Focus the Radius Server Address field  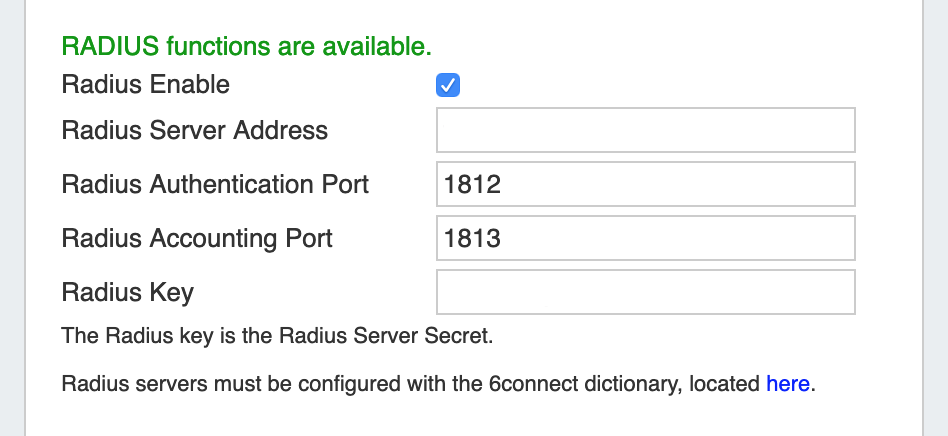pyautogui.click(x=645, y=131)
